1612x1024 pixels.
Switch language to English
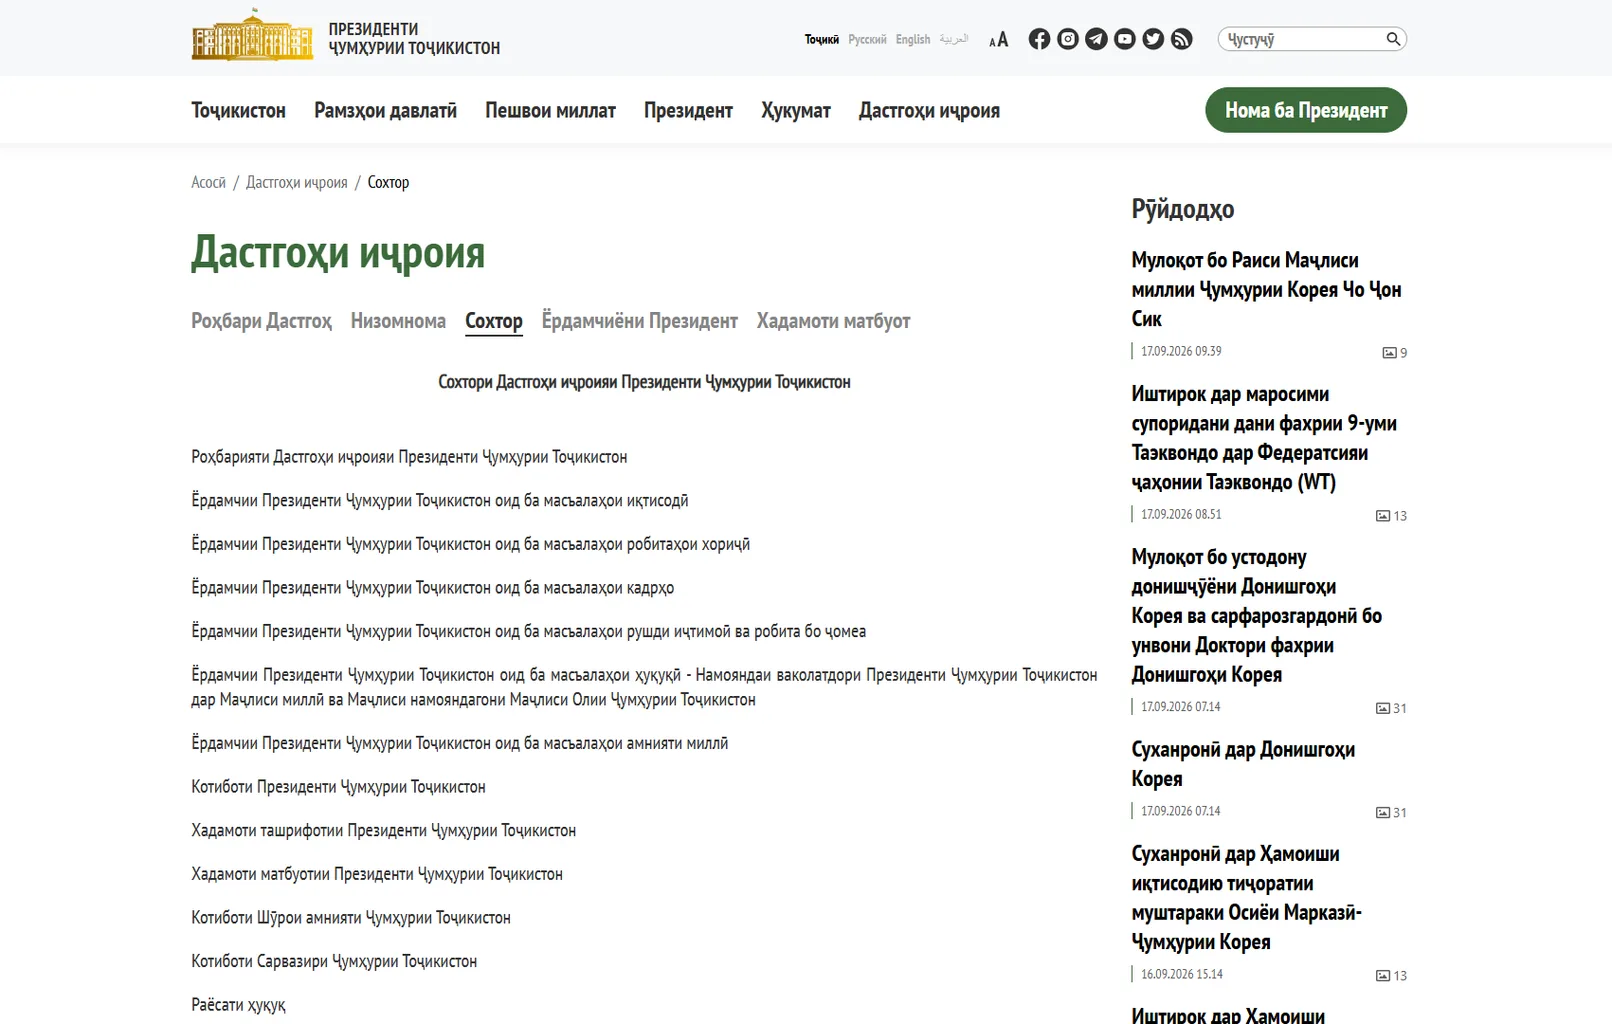pos(913,40)
